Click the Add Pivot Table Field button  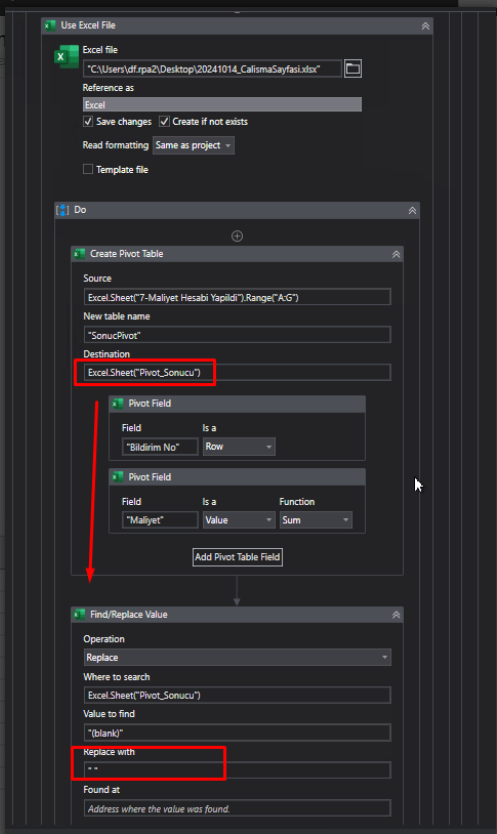click(x=237, y=557)
